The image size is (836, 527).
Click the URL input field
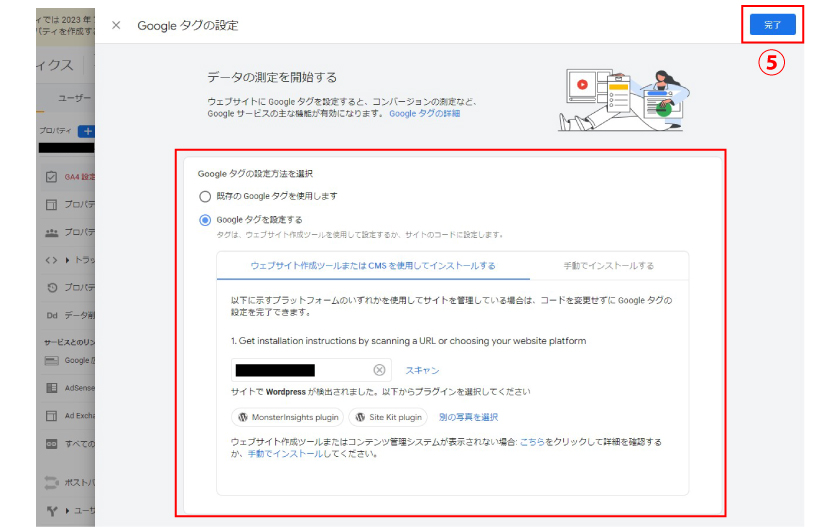pos(300,370)
